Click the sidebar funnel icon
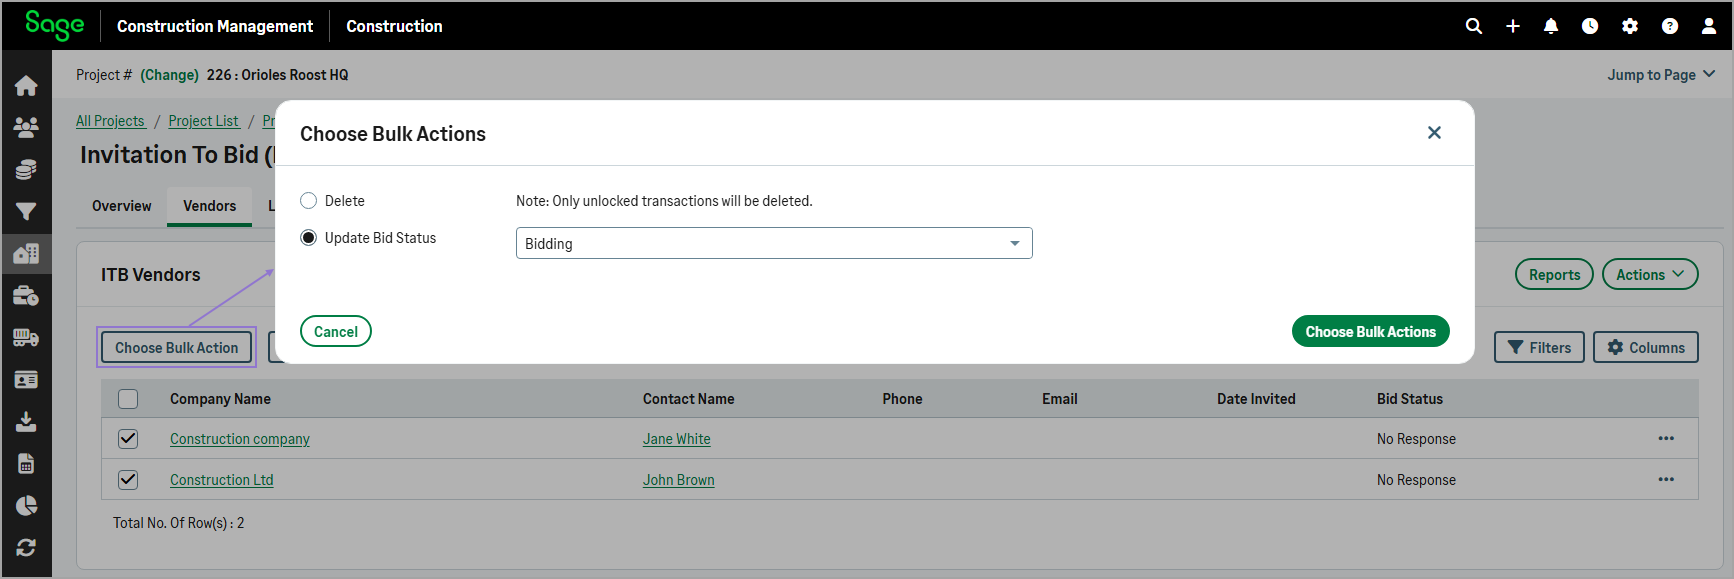 (26, 211)
